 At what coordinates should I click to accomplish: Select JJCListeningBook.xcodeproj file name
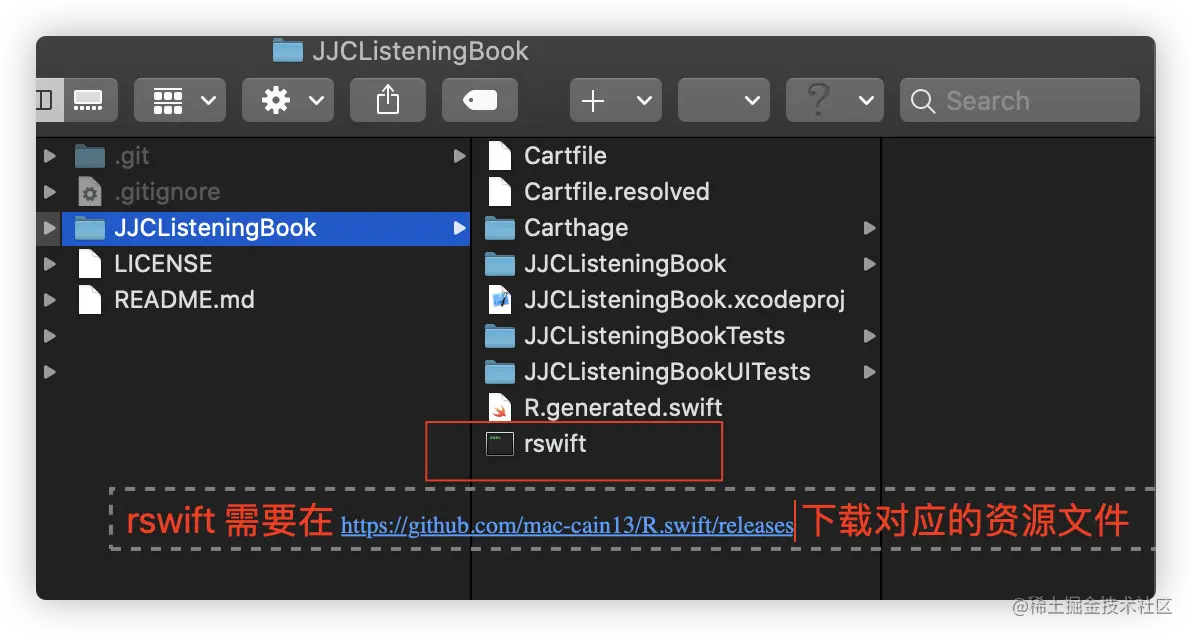point(684,300)
